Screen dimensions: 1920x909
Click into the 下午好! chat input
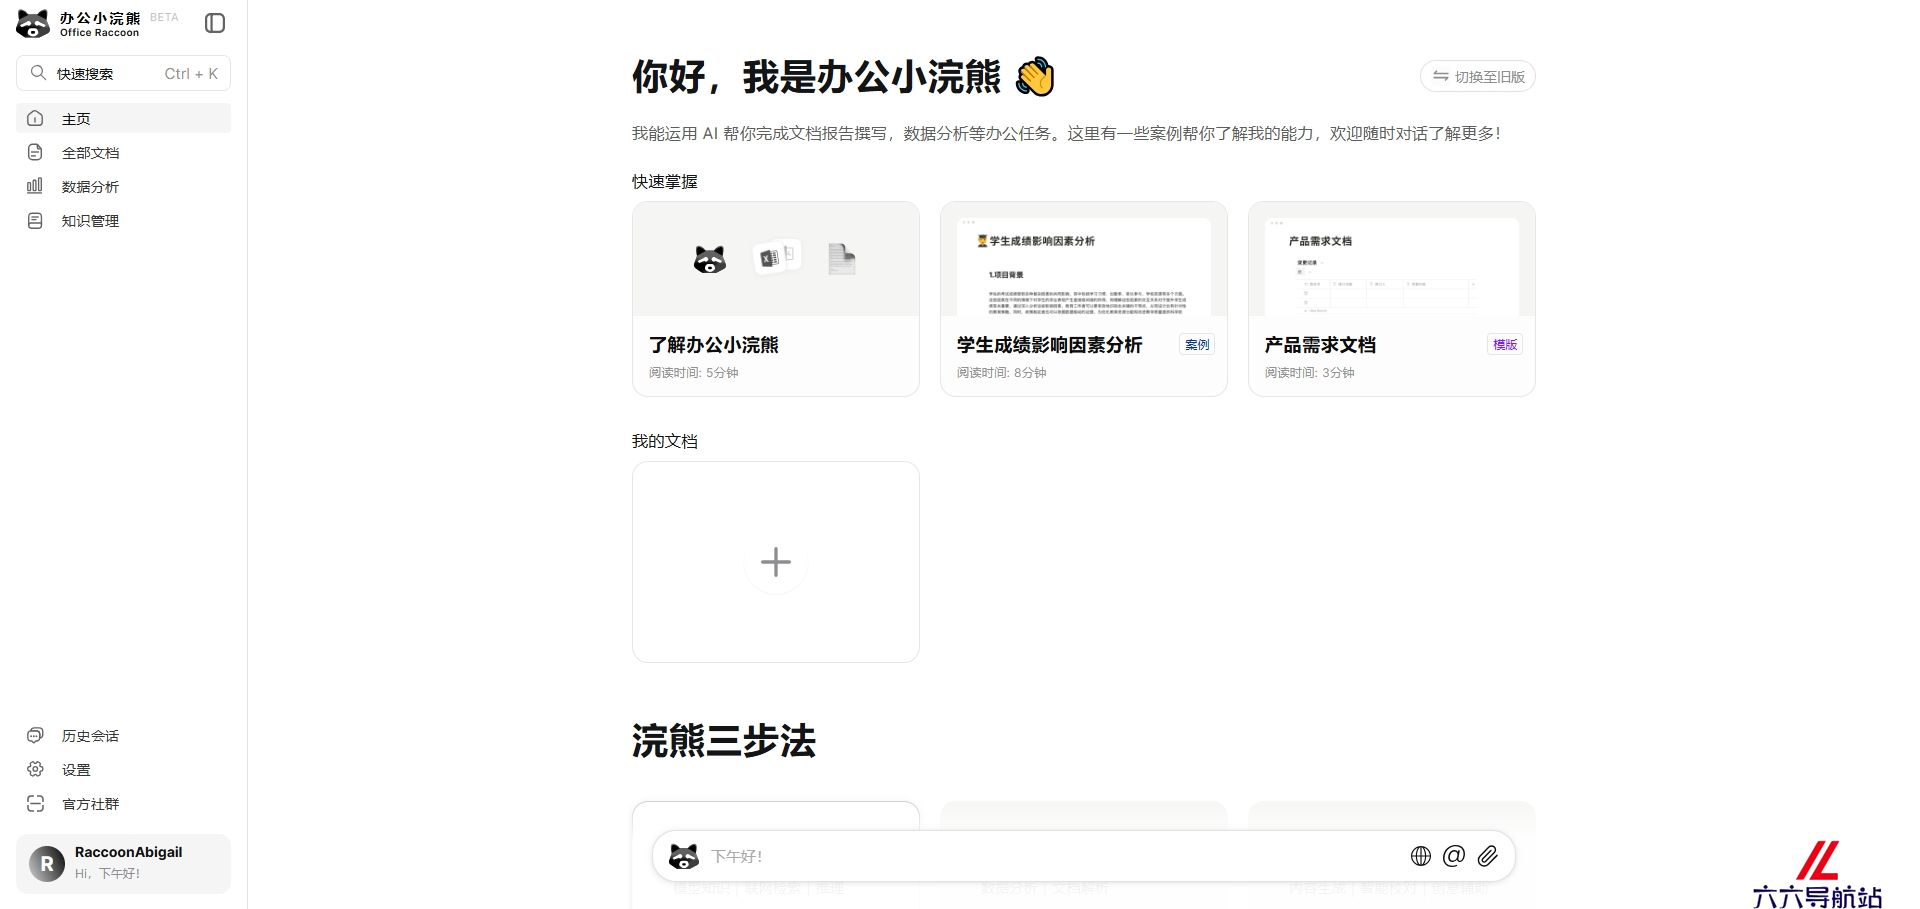pos(1050,856)
